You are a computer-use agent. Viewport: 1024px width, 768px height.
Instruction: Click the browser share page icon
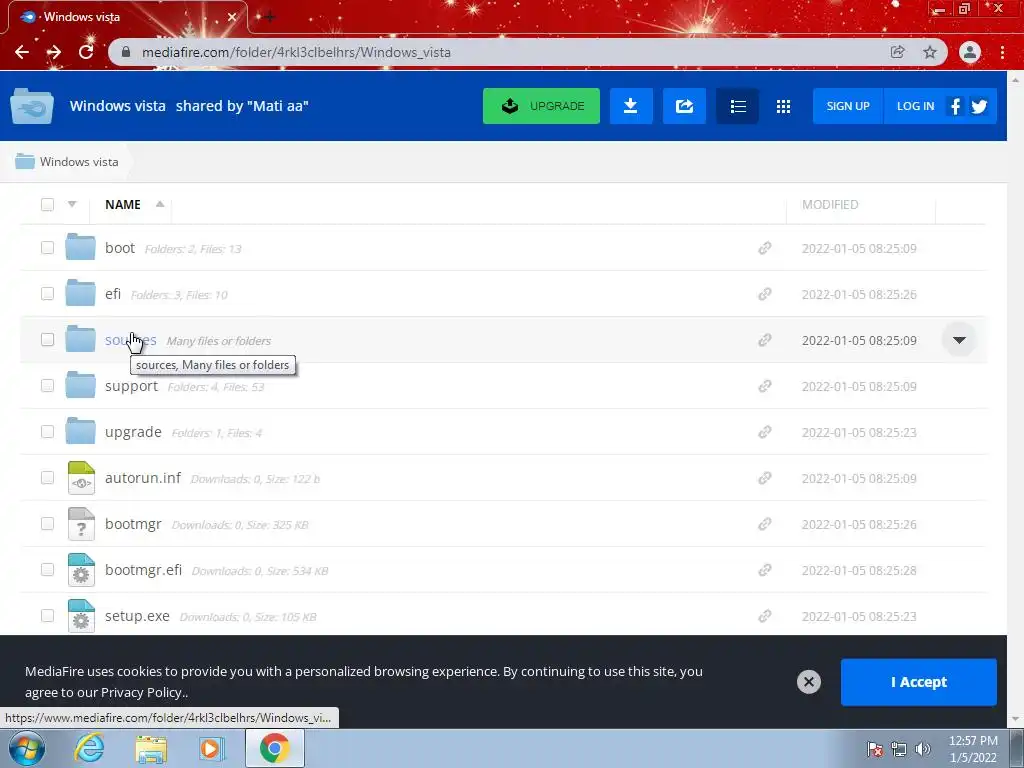pyautogui.click(x=897, y=52)
